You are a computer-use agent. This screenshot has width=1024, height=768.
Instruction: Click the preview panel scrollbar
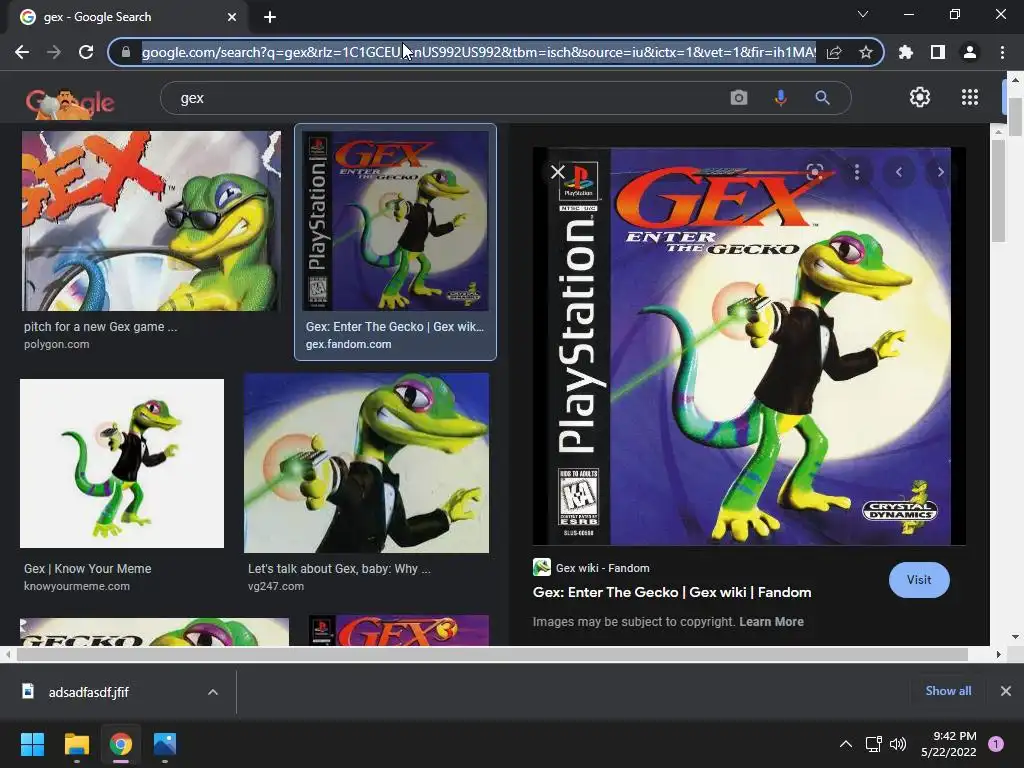998,191
